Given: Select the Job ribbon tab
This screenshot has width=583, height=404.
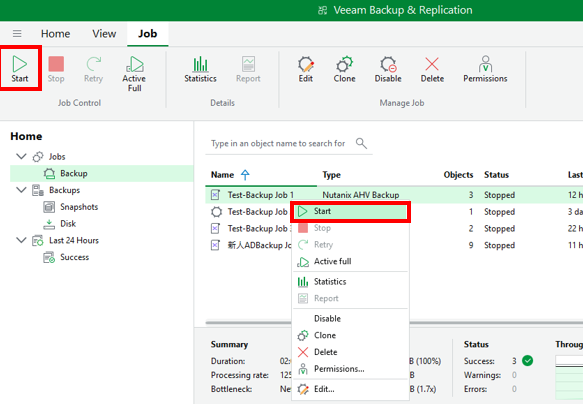Looking at the screenshot, I should click(x=148, y=34).
